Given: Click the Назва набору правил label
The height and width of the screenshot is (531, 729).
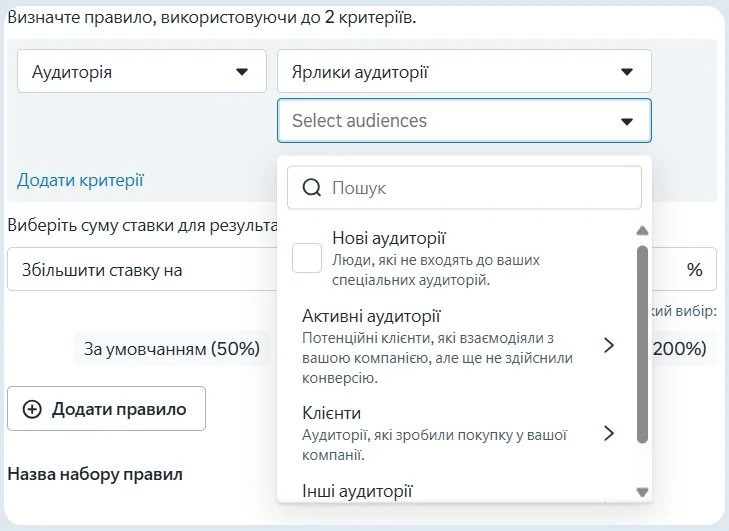Looking at the screenshot, I should [95, 474].
